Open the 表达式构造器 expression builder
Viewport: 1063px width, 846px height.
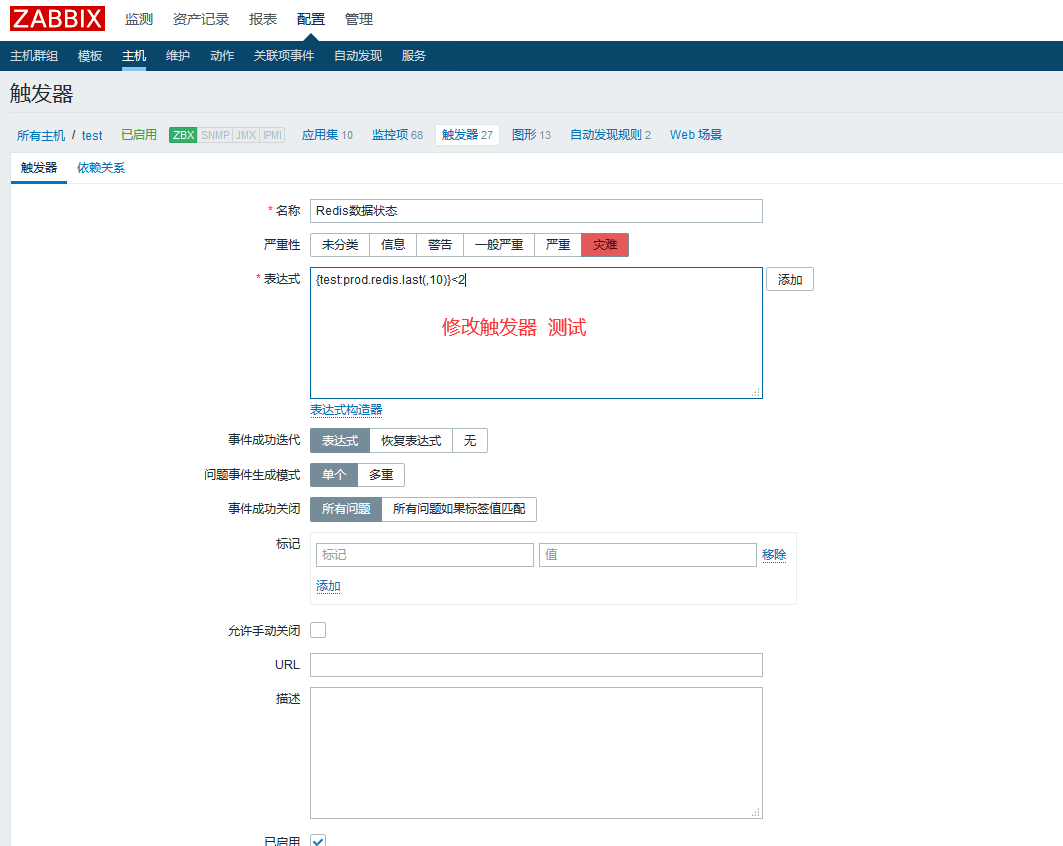[346, 410]
